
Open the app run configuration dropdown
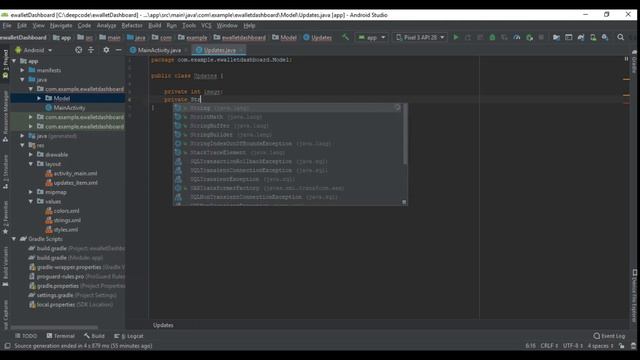tap(371, 37)
